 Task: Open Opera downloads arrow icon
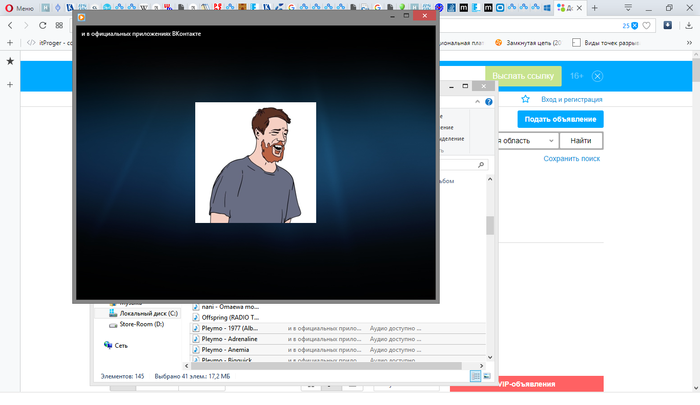coord(688,25)
